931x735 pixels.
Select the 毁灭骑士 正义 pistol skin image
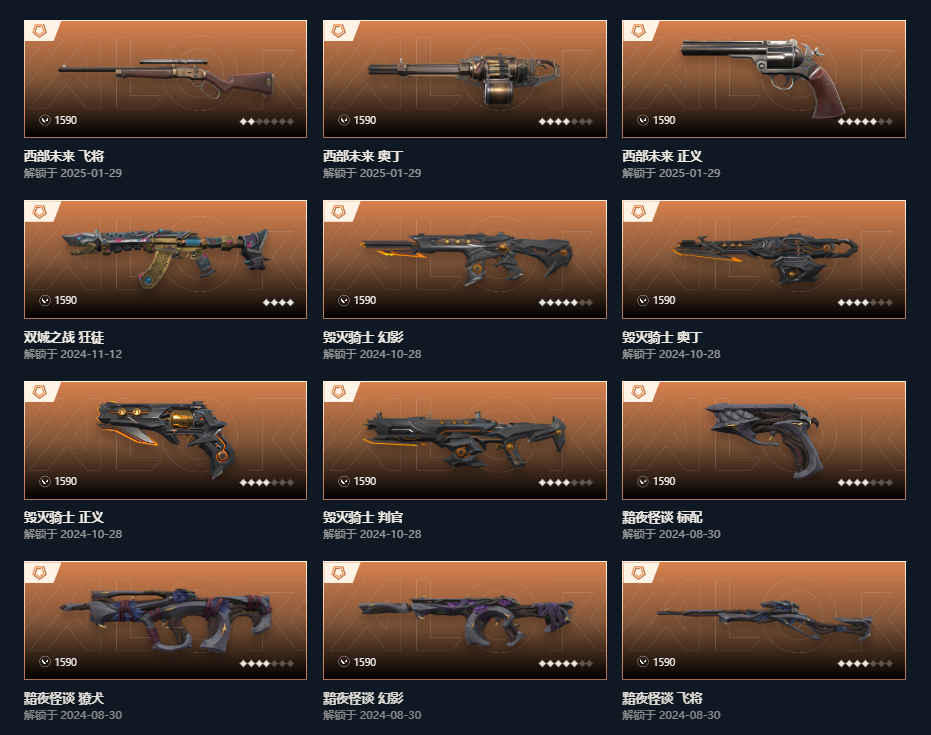tap(166, 438)
